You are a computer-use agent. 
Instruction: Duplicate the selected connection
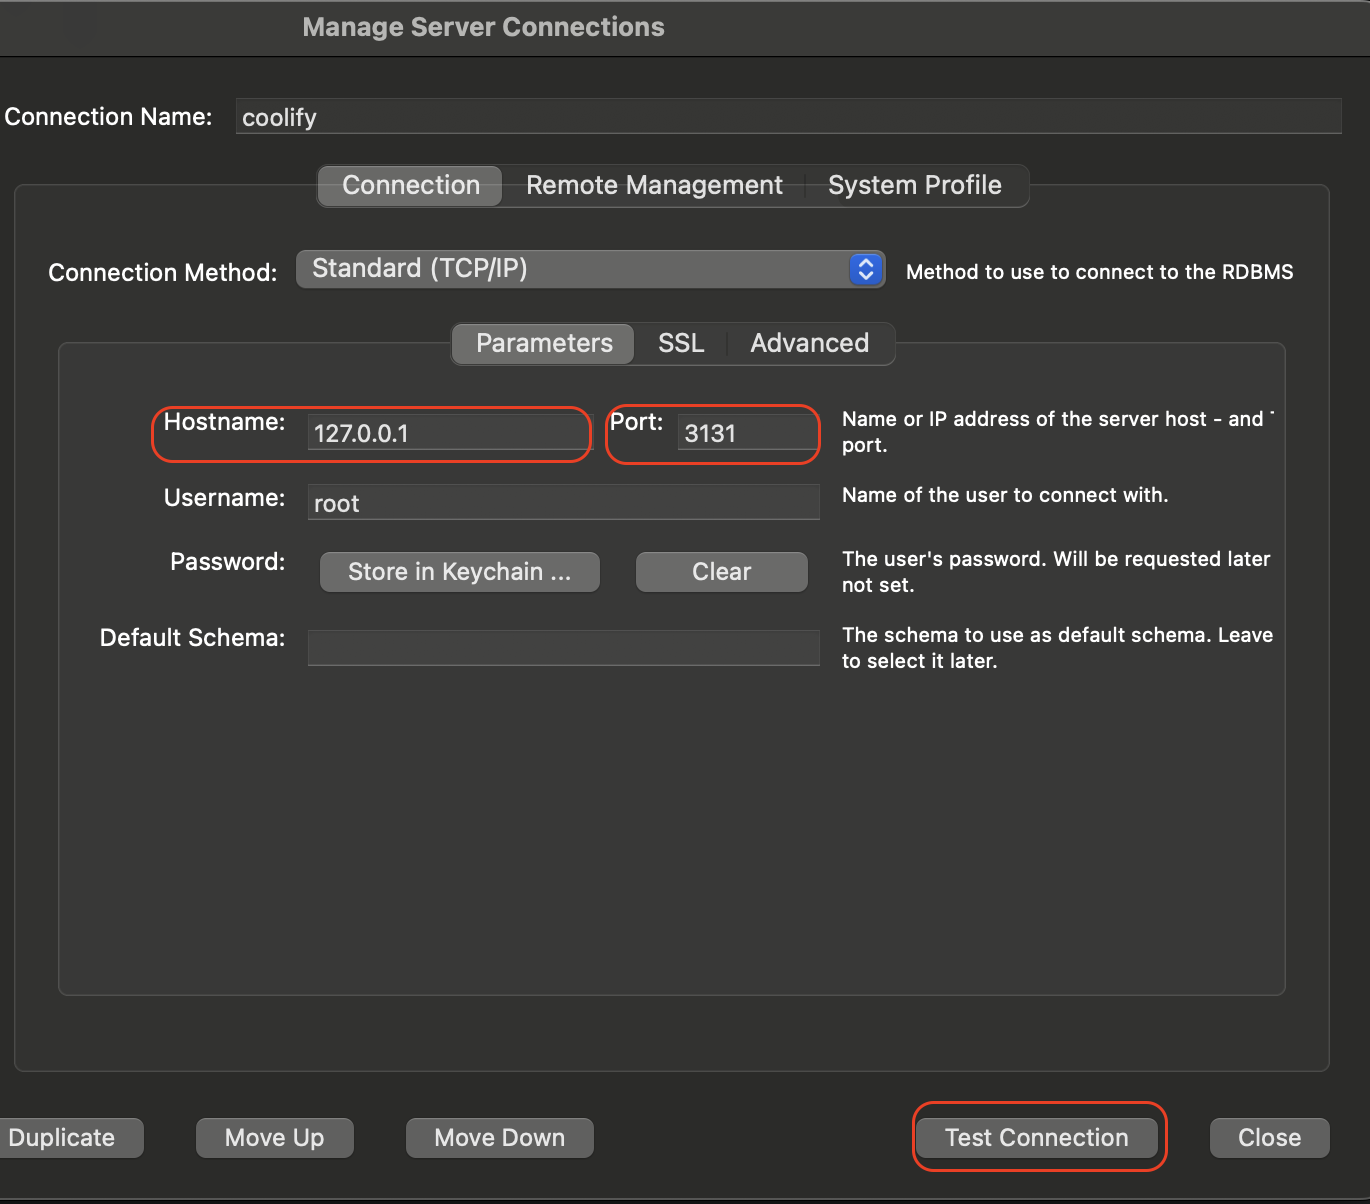(x=62, y=1138)
